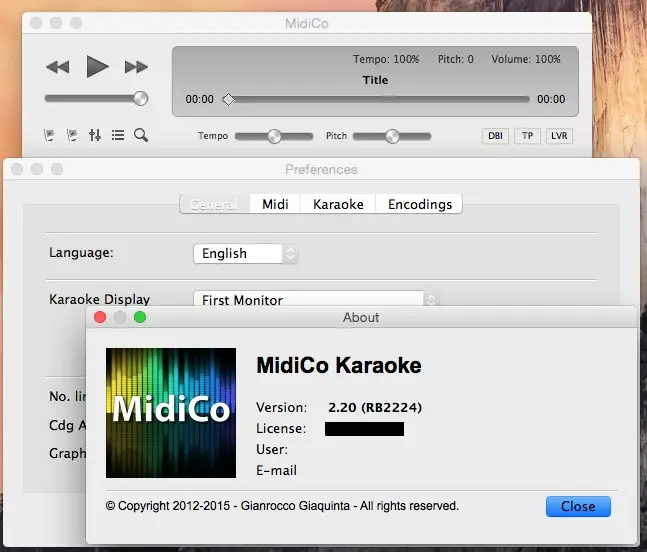647x552 pixels.
Task: Click the Title text in the player display
Action: (x=375, y=80)
